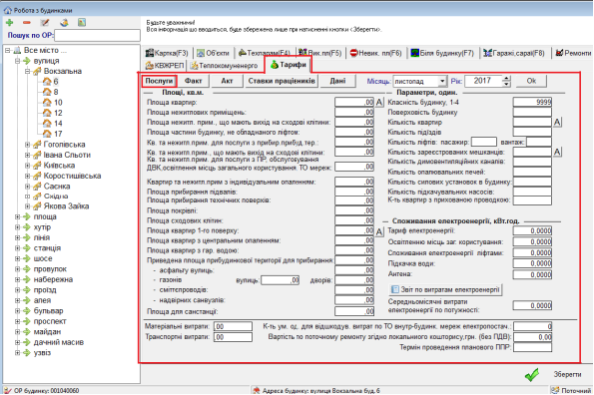Click the fourth toolbar icon with globe
Screen dimensions: 594x395
64,23
